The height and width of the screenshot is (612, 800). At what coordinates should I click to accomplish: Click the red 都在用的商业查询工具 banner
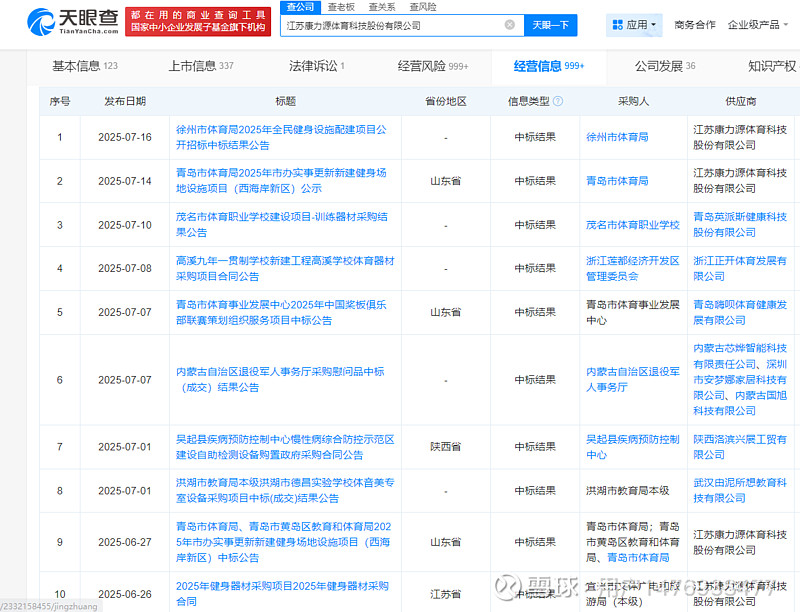198,21
